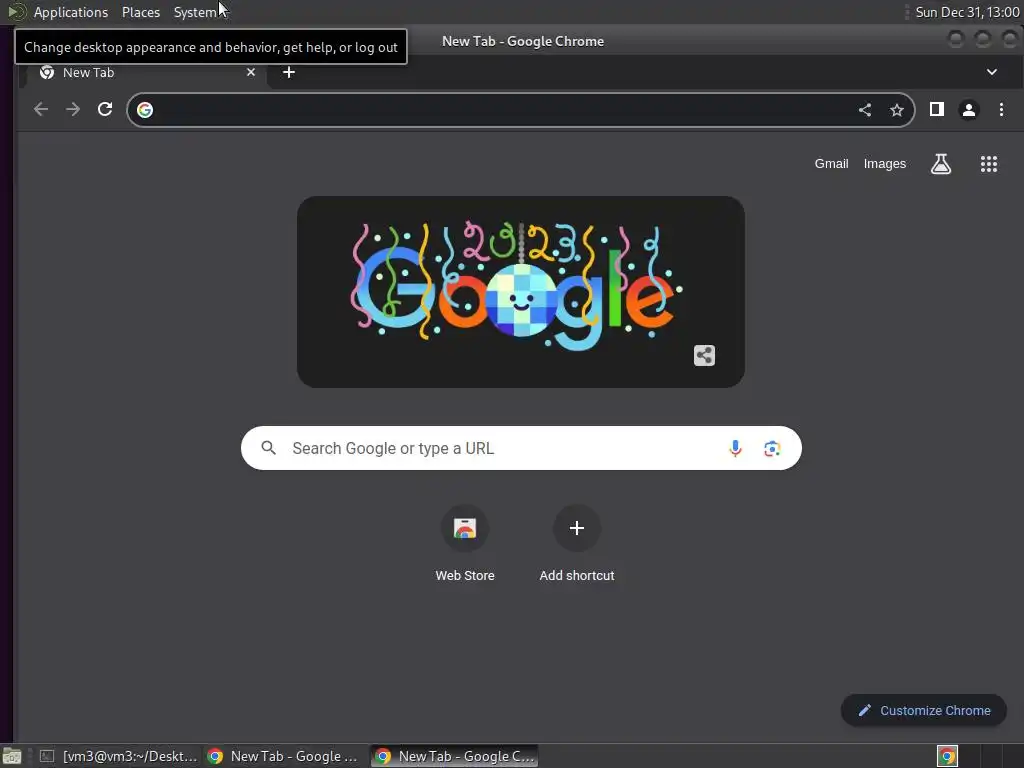Click the Google 2023 doodle
Screen dimensions: 1024x768
click(x=520, y=292)
